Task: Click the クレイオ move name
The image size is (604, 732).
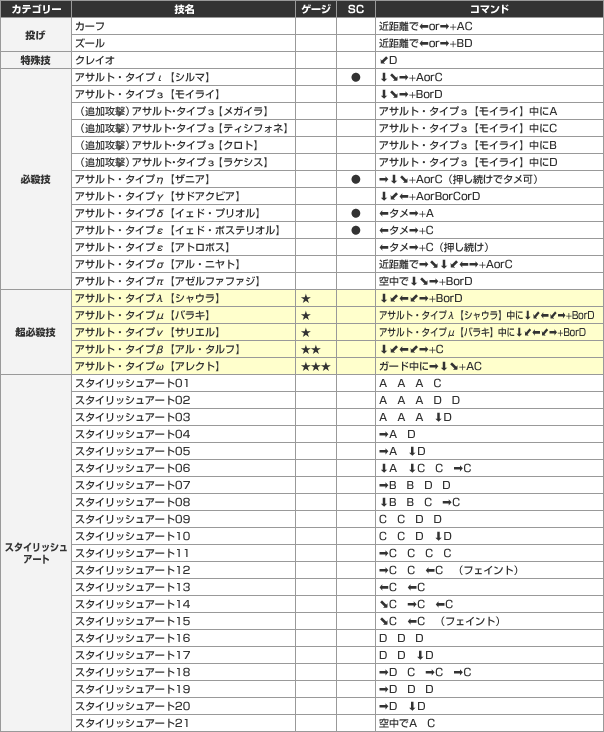Action: click(x=95, y=60)
